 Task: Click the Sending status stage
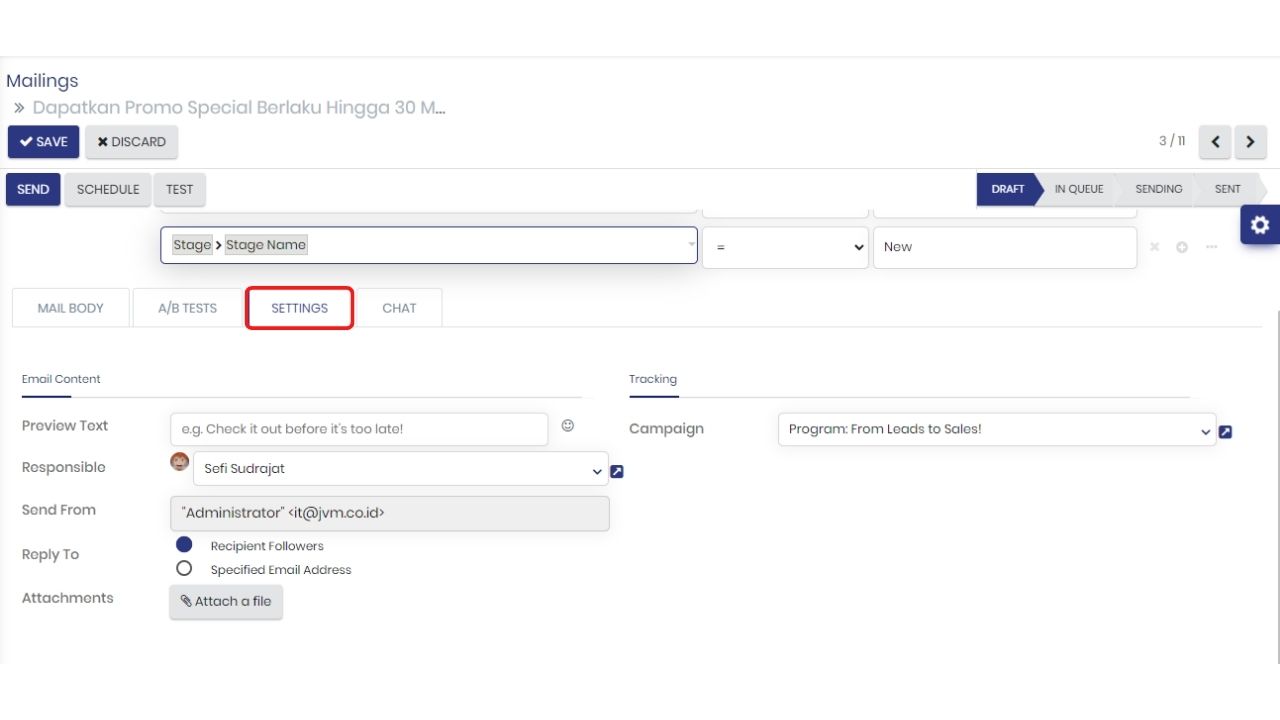1158,189
